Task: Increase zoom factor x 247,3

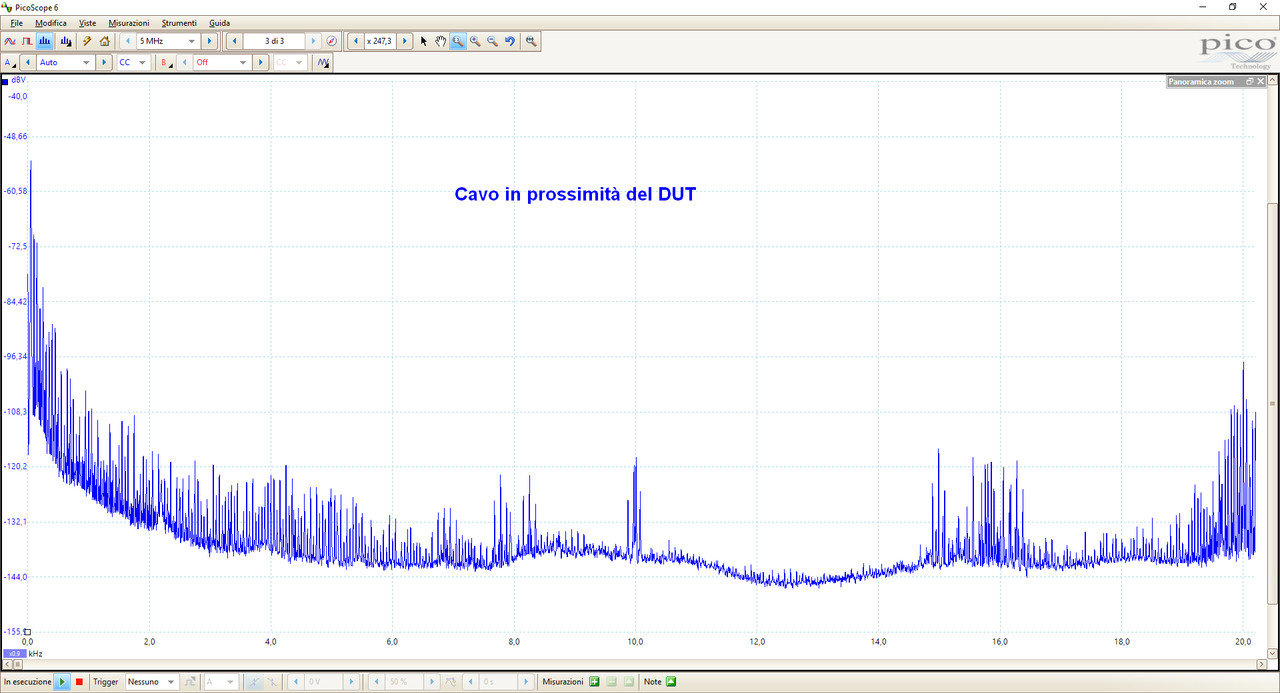Action: click(404, 41)
